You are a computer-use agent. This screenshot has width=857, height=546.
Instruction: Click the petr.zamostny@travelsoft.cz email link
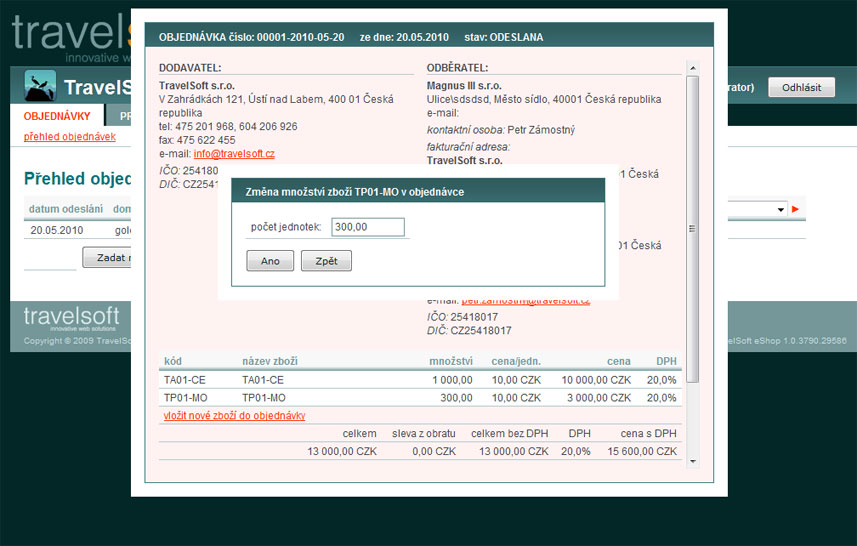526,302
